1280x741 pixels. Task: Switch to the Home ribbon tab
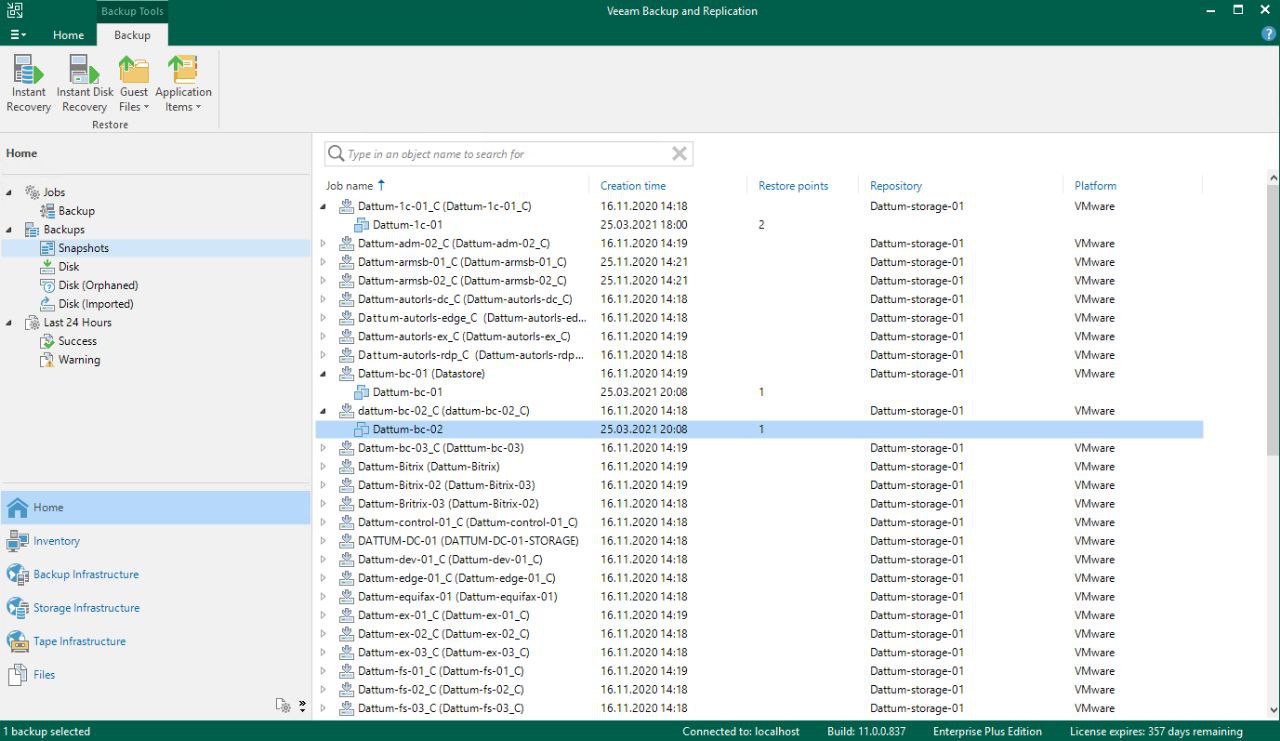[x=68, y=35]
